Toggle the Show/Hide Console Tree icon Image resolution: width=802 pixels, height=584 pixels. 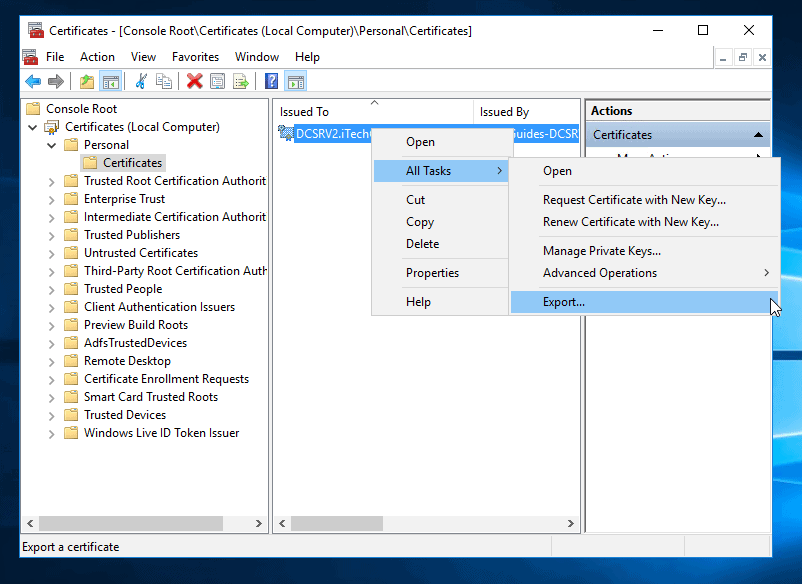click(112, 81)
